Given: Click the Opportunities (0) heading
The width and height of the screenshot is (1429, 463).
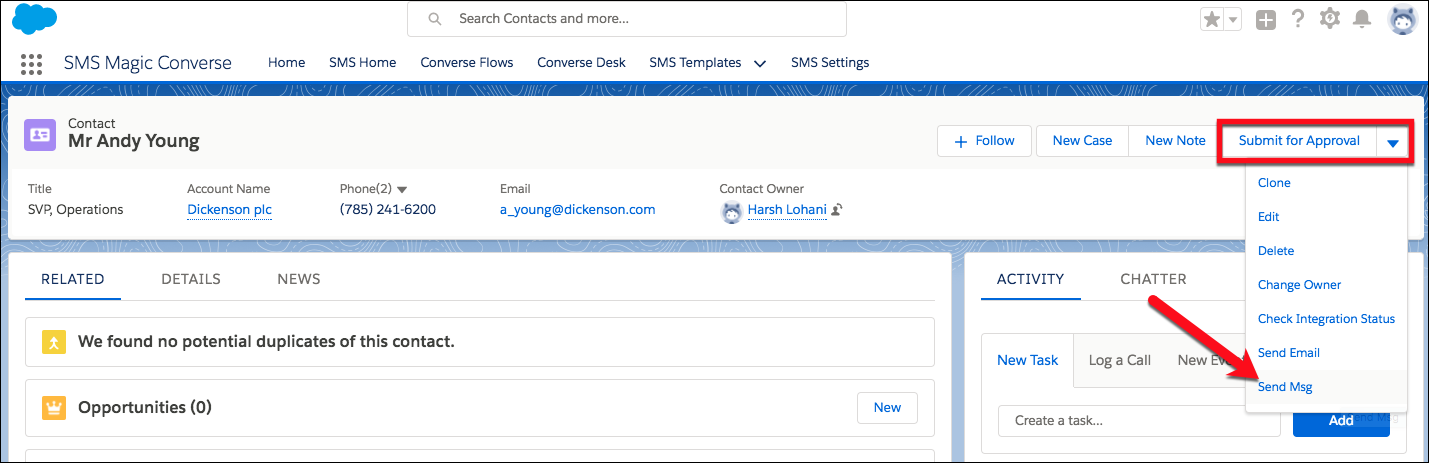Looking at the screenshot, I should coord(145,408).
